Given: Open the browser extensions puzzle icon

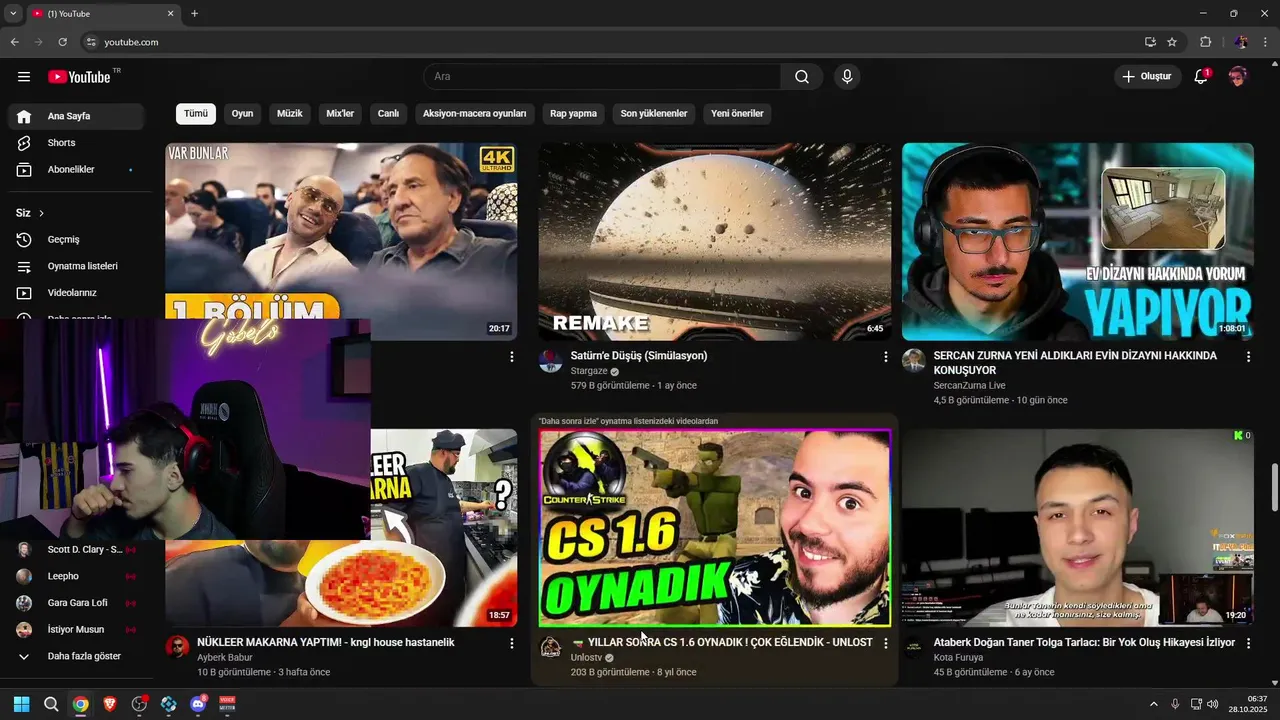Looking at the screenshot, I should click(x=1205, y=42).
